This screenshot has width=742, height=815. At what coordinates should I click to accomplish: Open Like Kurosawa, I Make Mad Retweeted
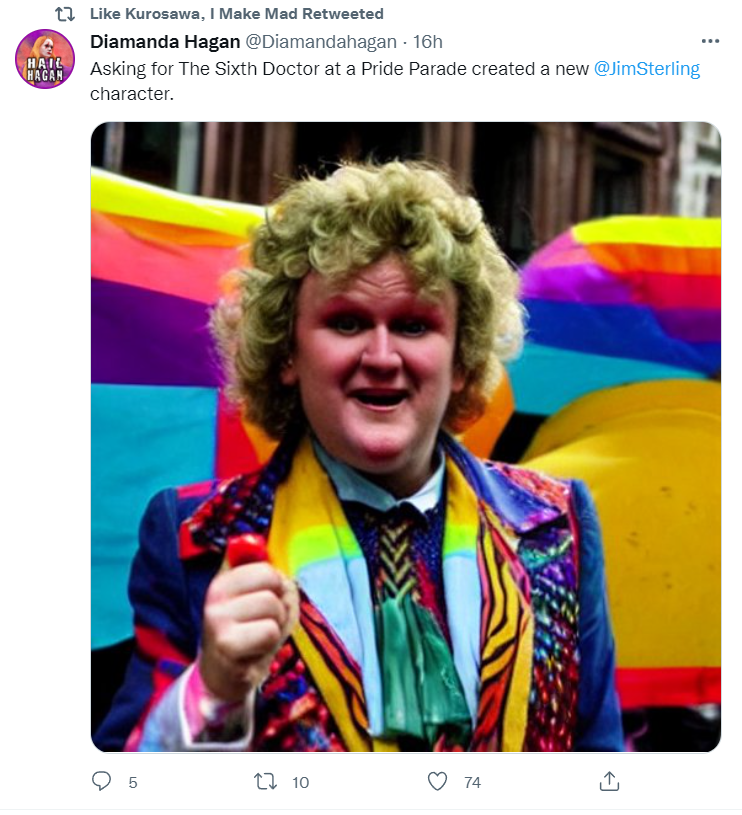[x=237, y=14]
